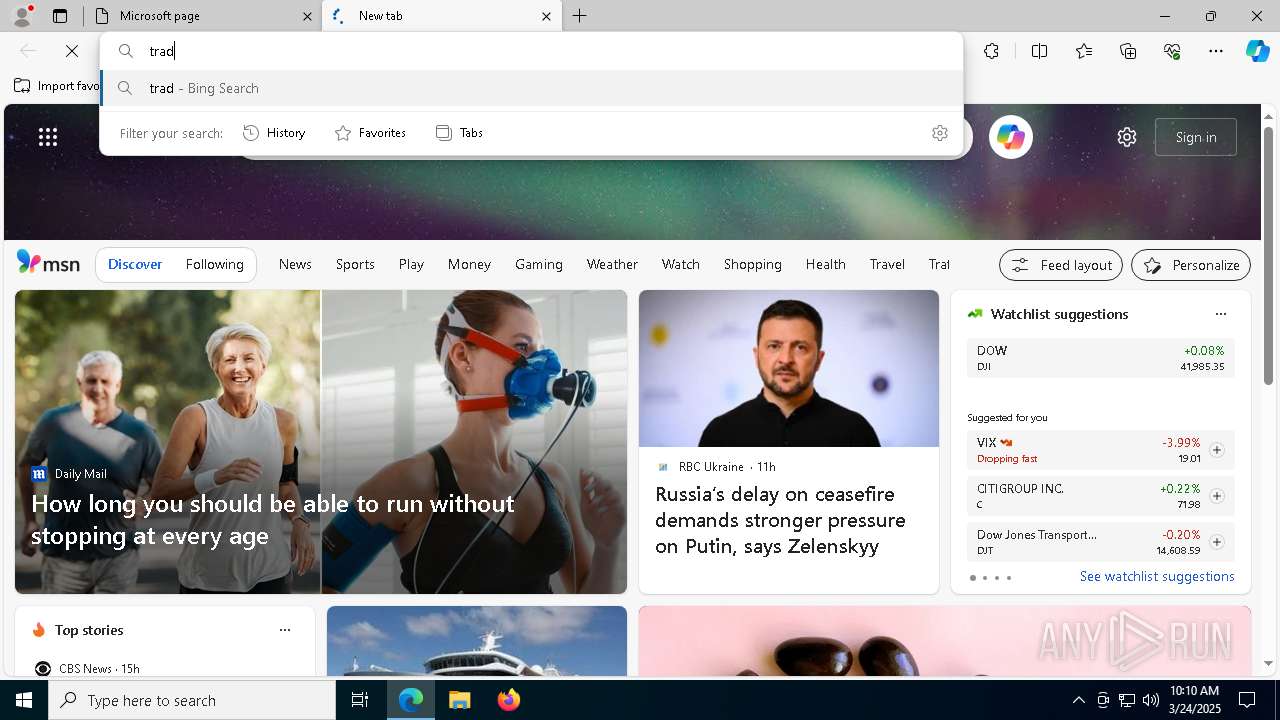
Task: Show hidden system tray icons
Action: pyautogui.click(x=1078, y=700)
